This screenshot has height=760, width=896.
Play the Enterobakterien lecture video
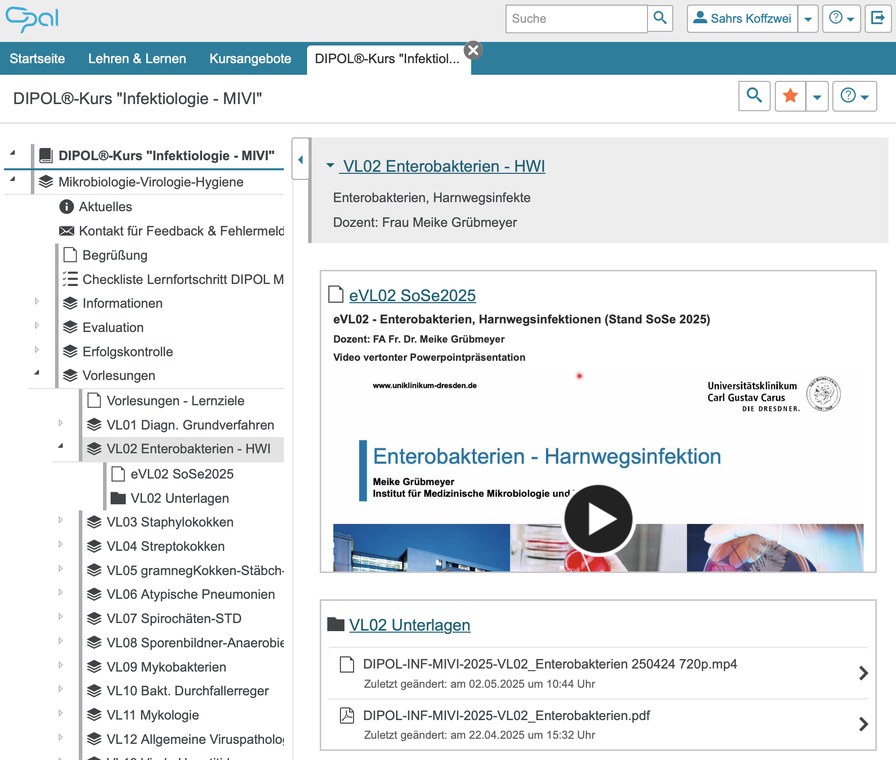click(x=598, y=519)
